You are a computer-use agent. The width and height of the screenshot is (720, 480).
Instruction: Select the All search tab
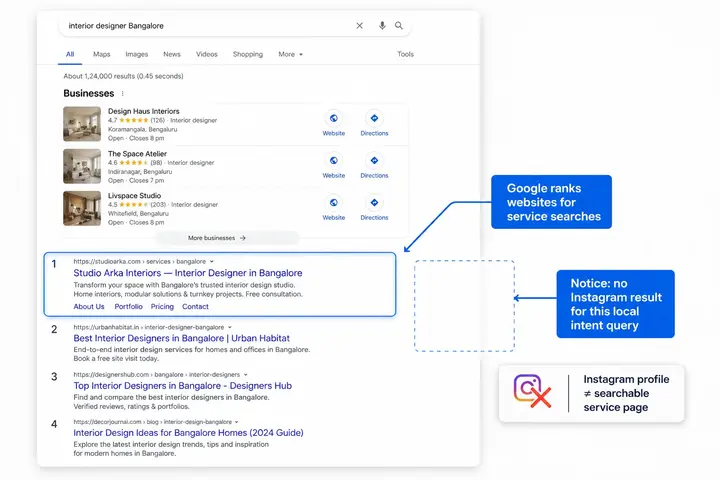(70, 54)
